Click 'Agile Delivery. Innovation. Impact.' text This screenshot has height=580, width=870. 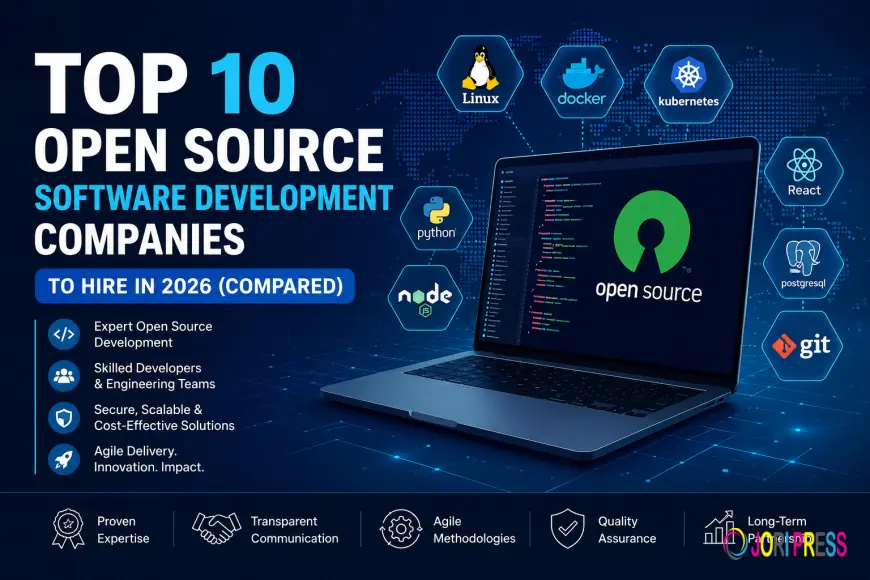[149, 459]
